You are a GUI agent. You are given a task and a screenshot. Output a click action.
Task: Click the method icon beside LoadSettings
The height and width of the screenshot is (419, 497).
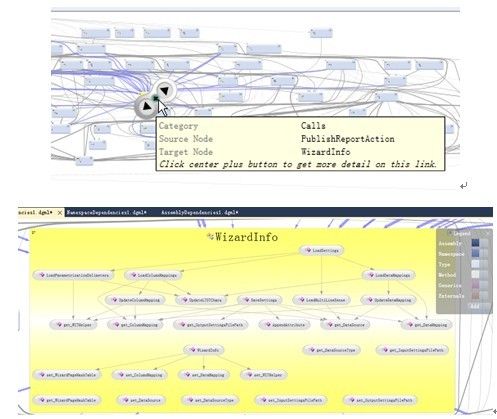pos(308,250)
